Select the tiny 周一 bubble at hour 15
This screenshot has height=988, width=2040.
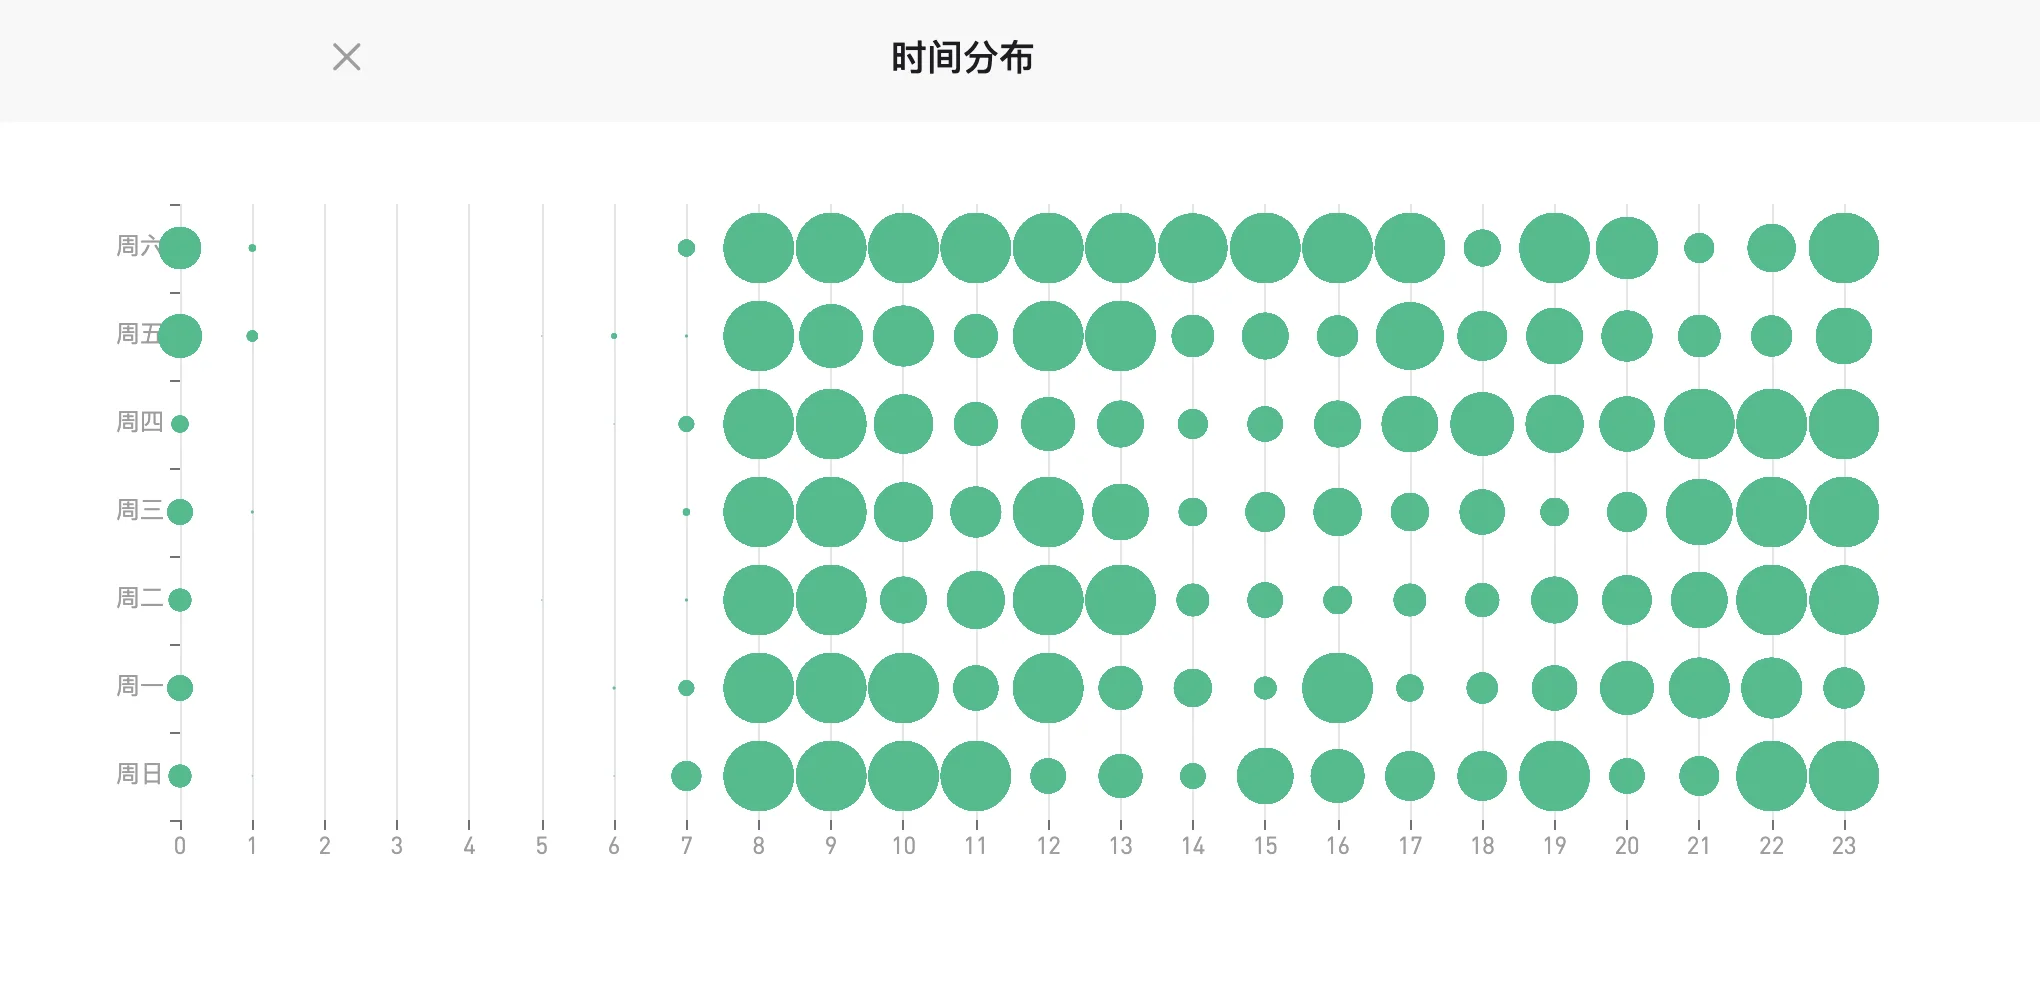coord(1265,688)
